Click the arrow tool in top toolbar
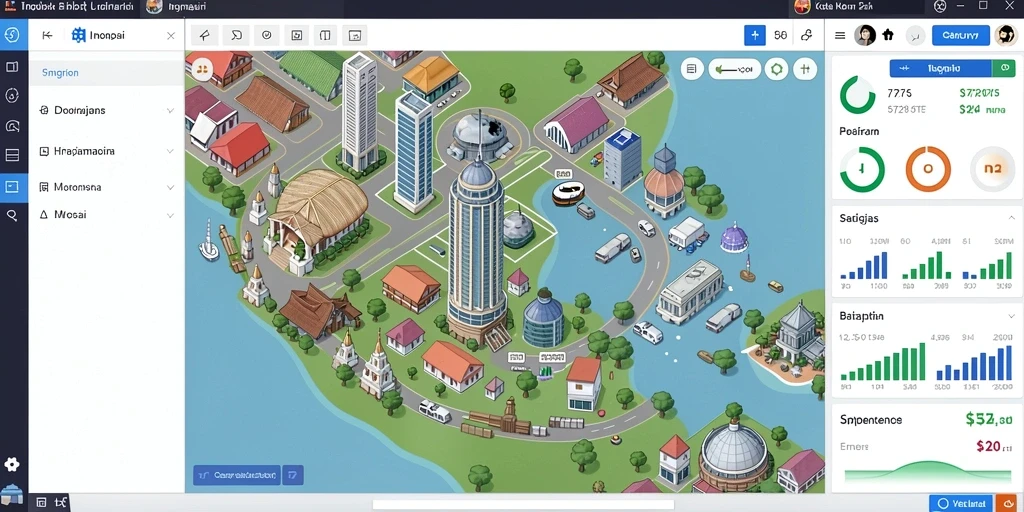 click(204, 35)
